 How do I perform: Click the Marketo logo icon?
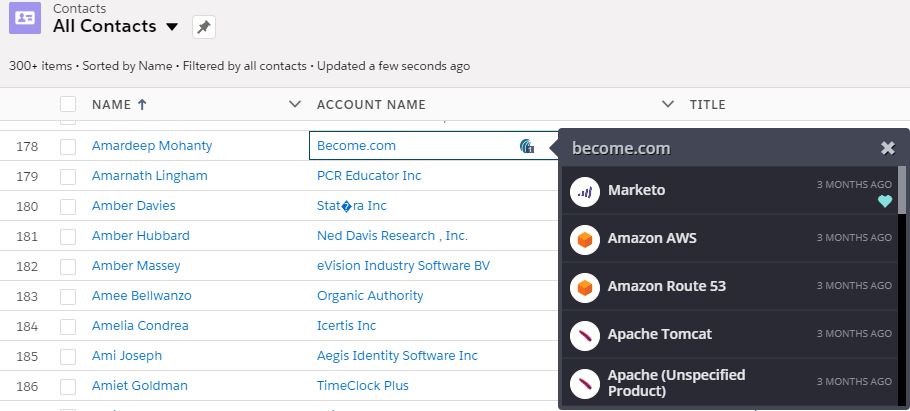pyautogui.click(x=585, y=192)
